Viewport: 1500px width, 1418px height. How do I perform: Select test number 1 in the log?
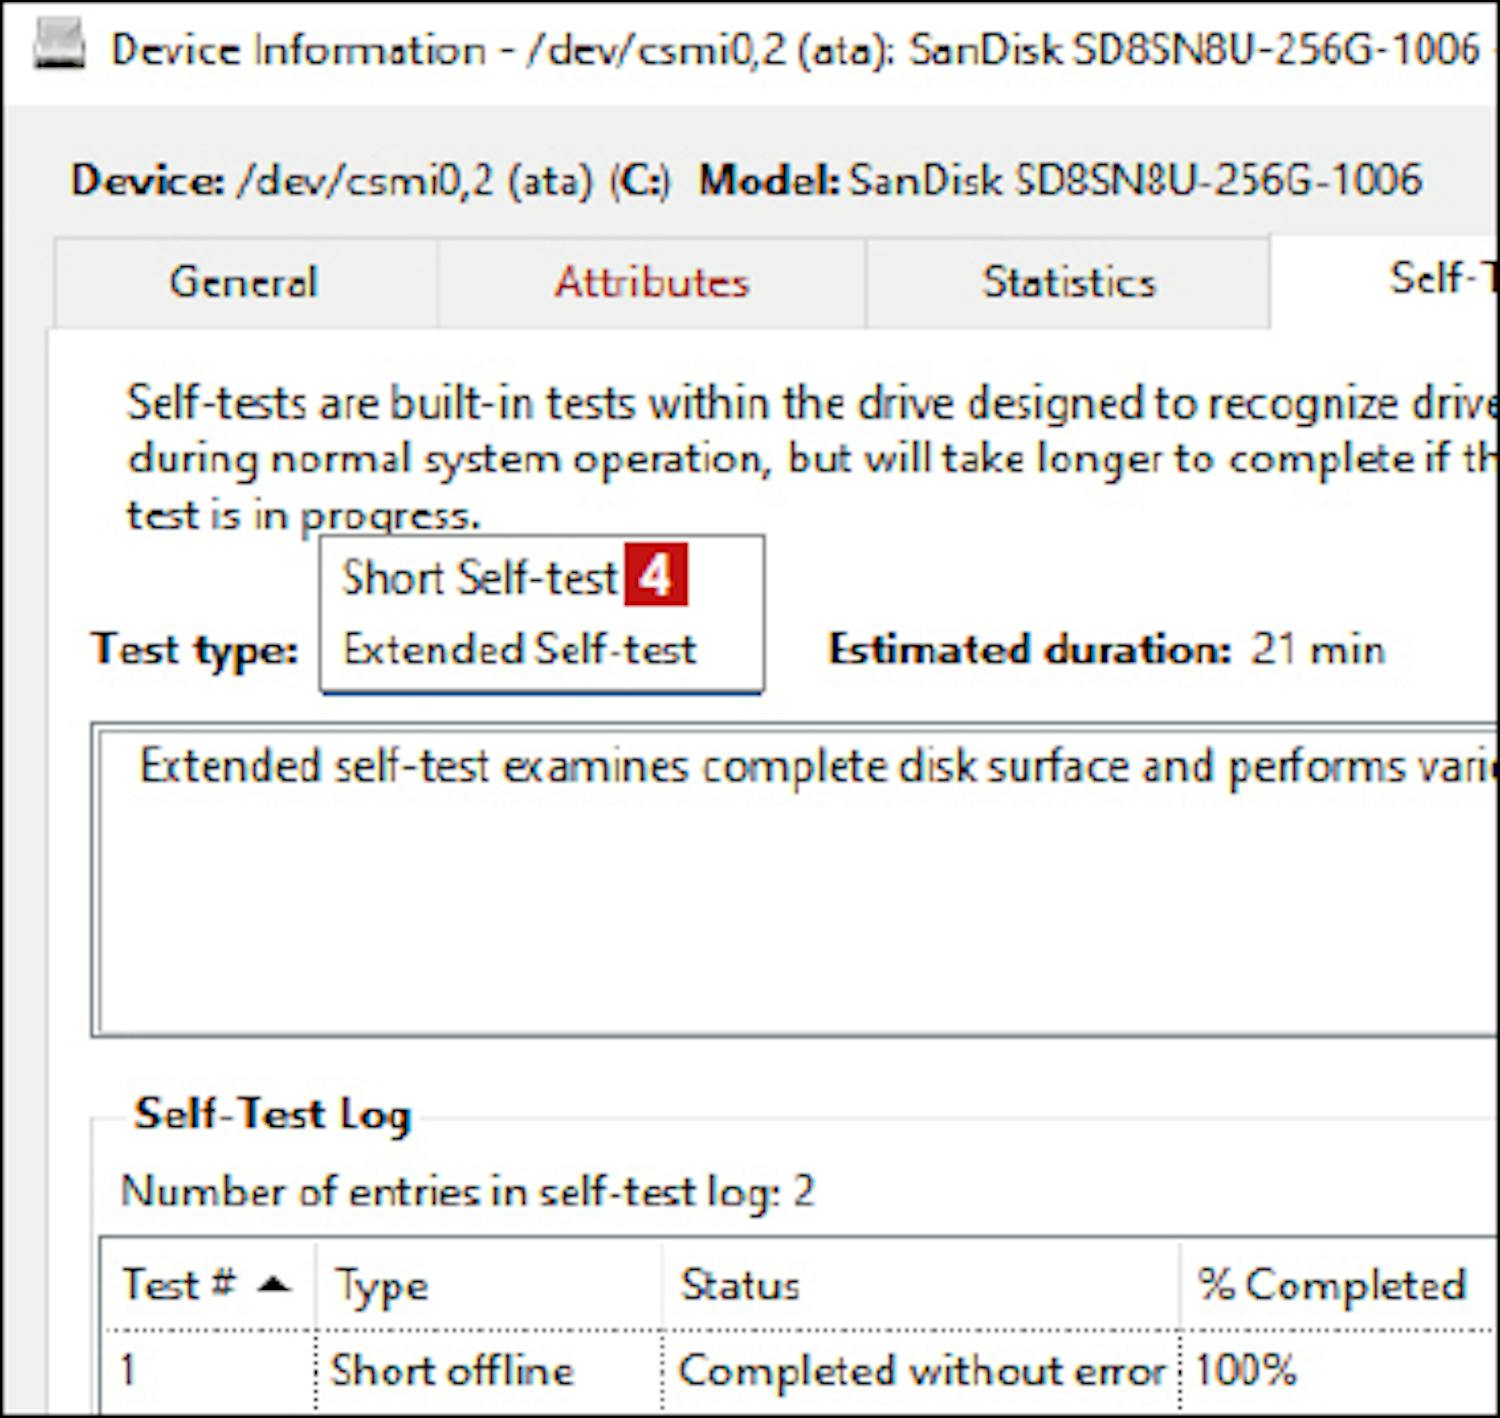(128, 1371)
